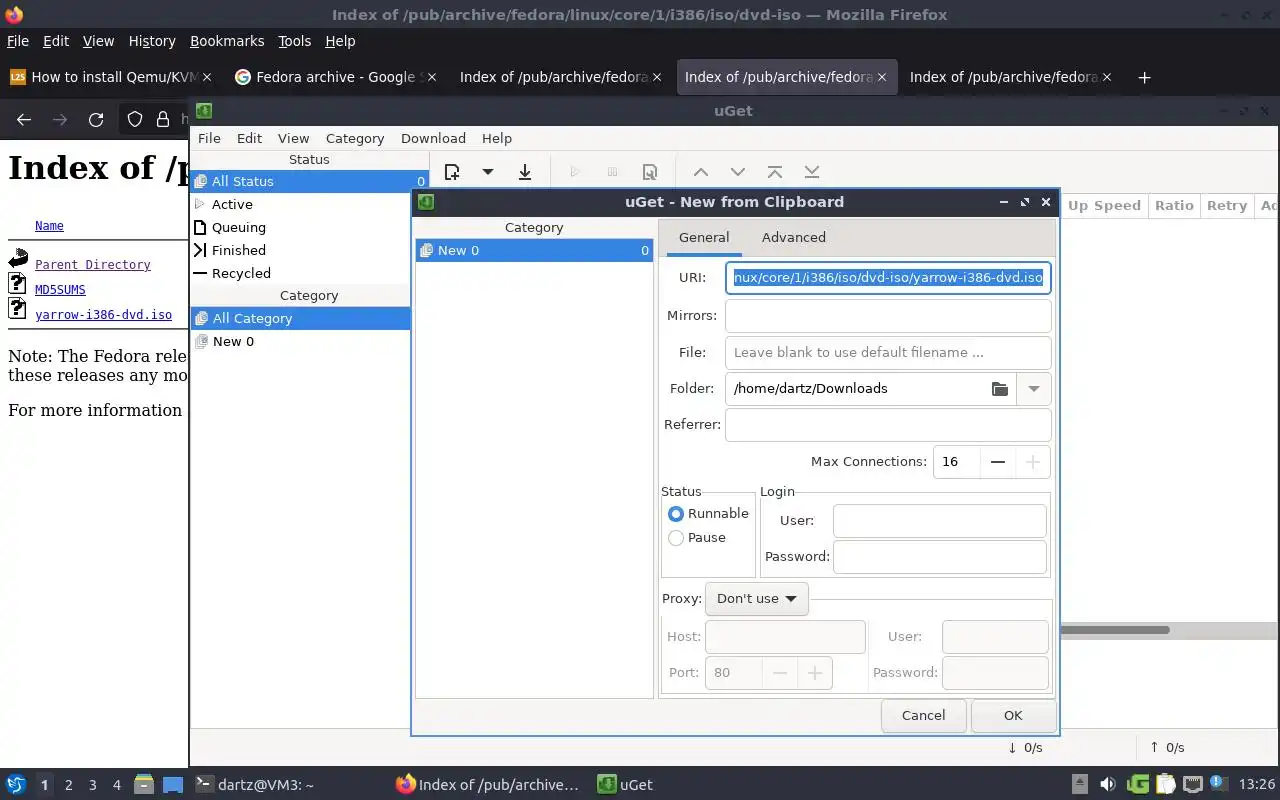Open the yarrow-i386-dvd.iso link
The height and width of the screenshot is (800, 1280).
[103, 315]
